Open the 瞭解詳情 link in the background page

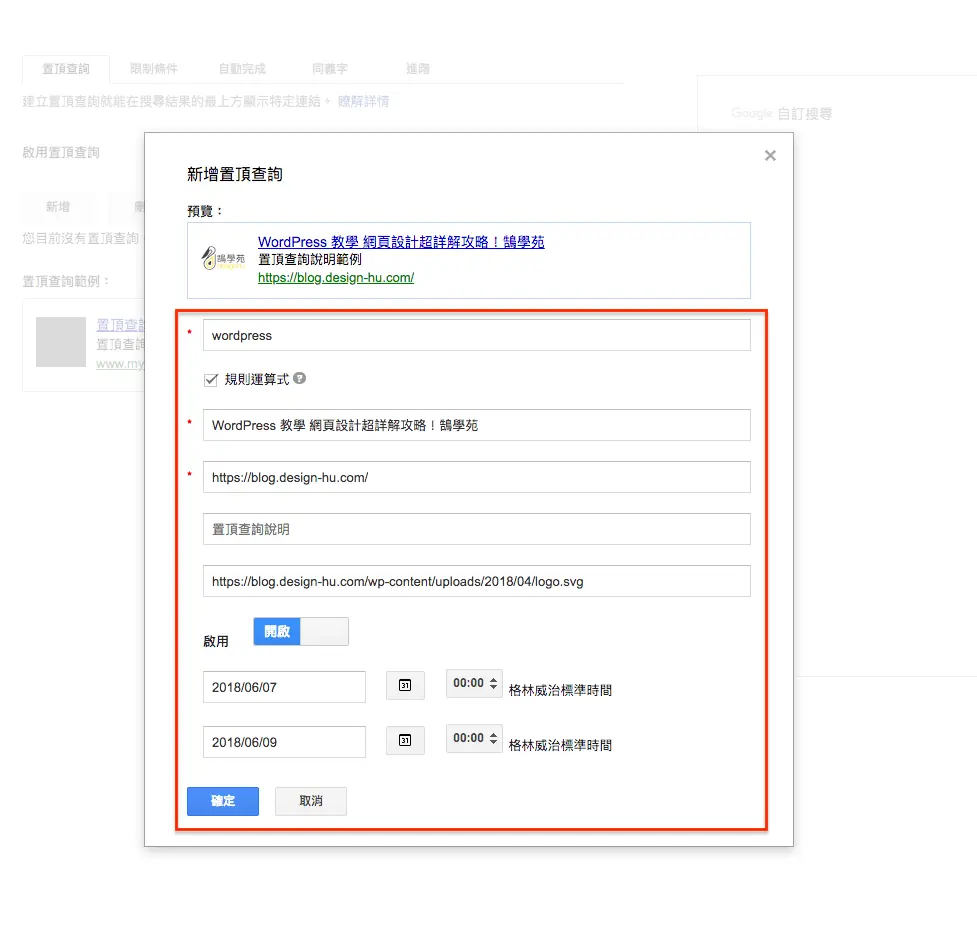pos(363,102)
